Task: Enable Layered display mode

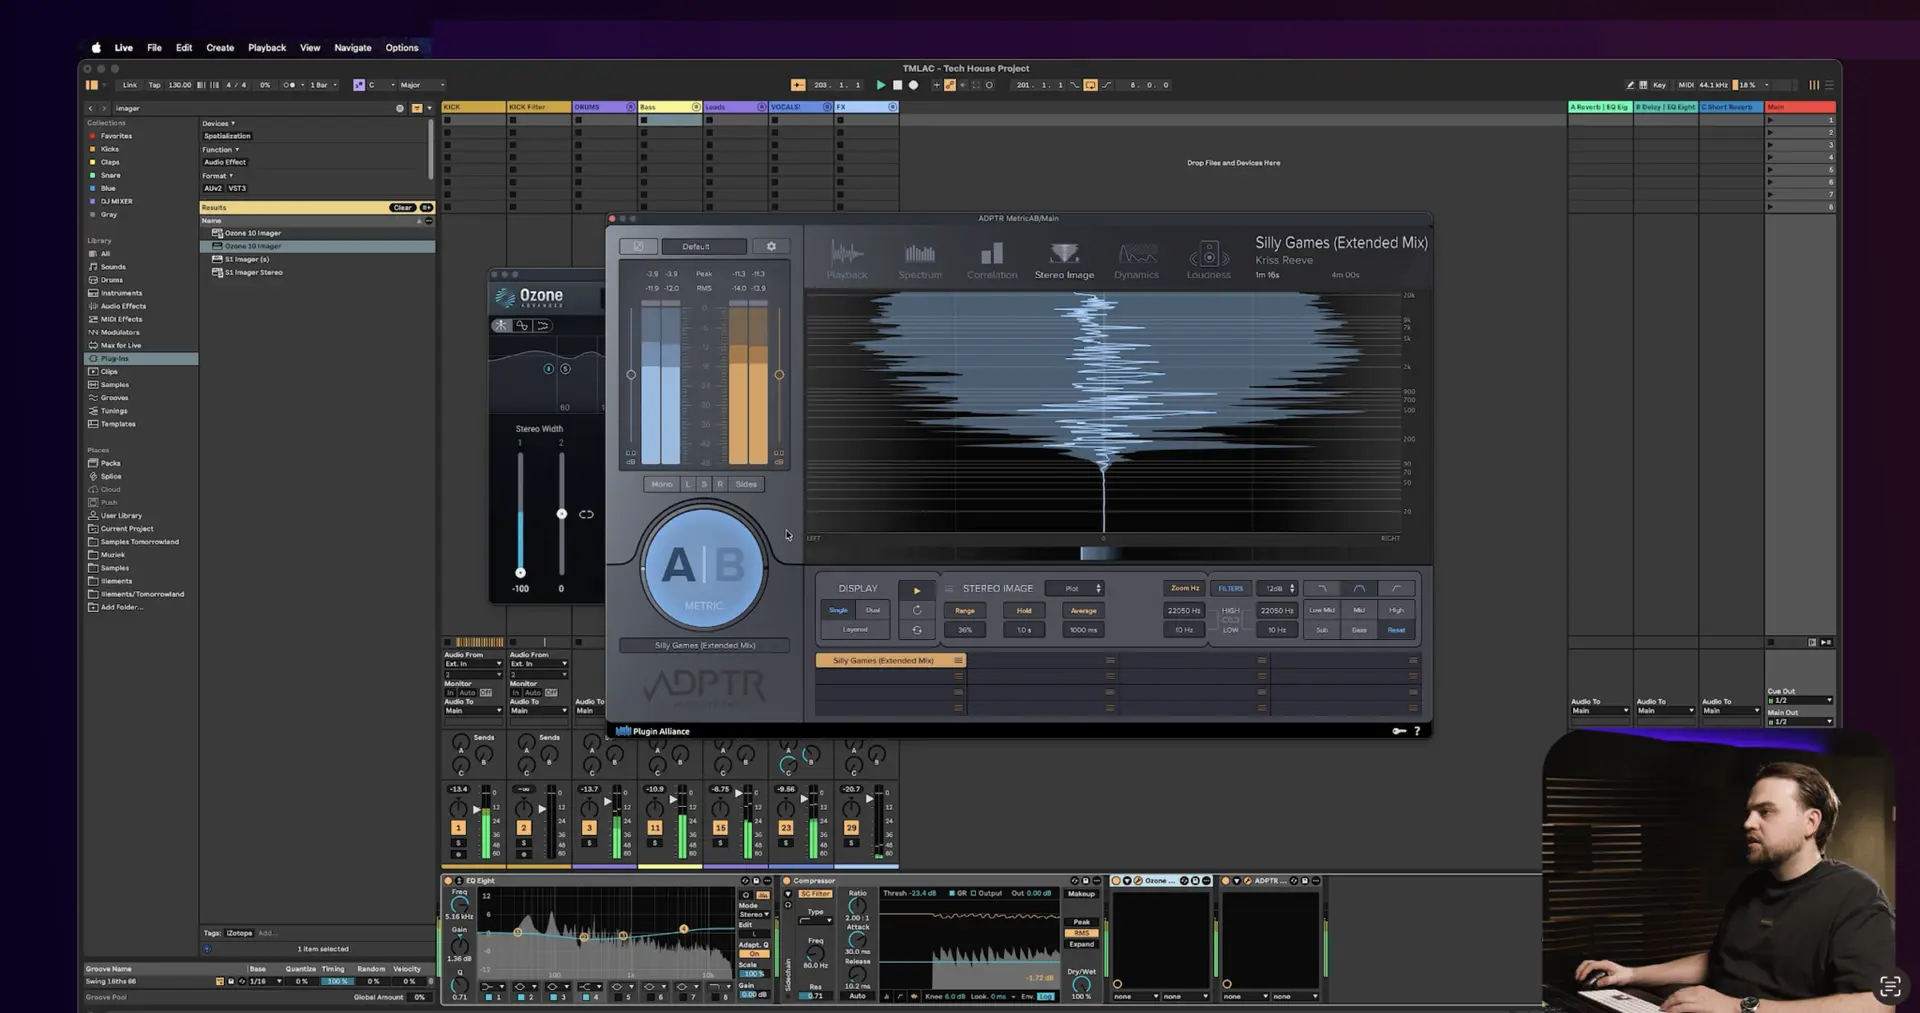Action: (x=855, y=630)
